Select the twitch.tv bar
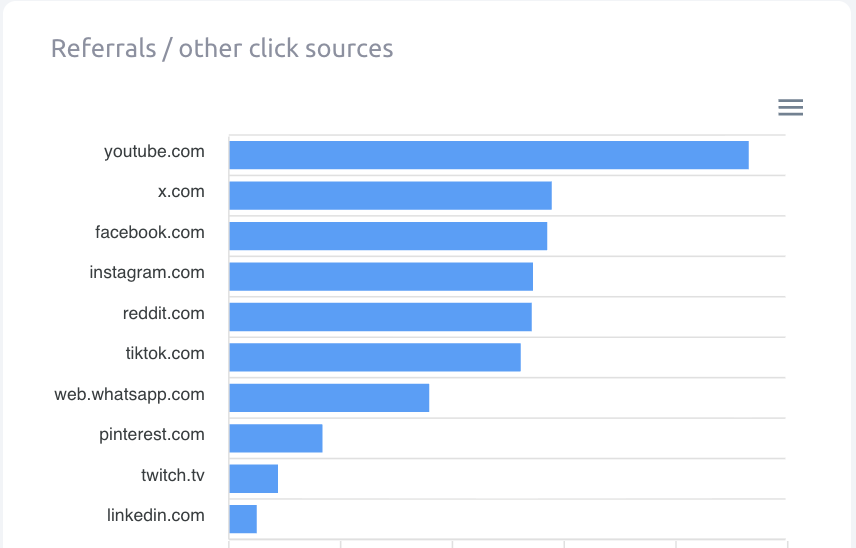Screen dimensions: 856x548 [x=253, y=479]
